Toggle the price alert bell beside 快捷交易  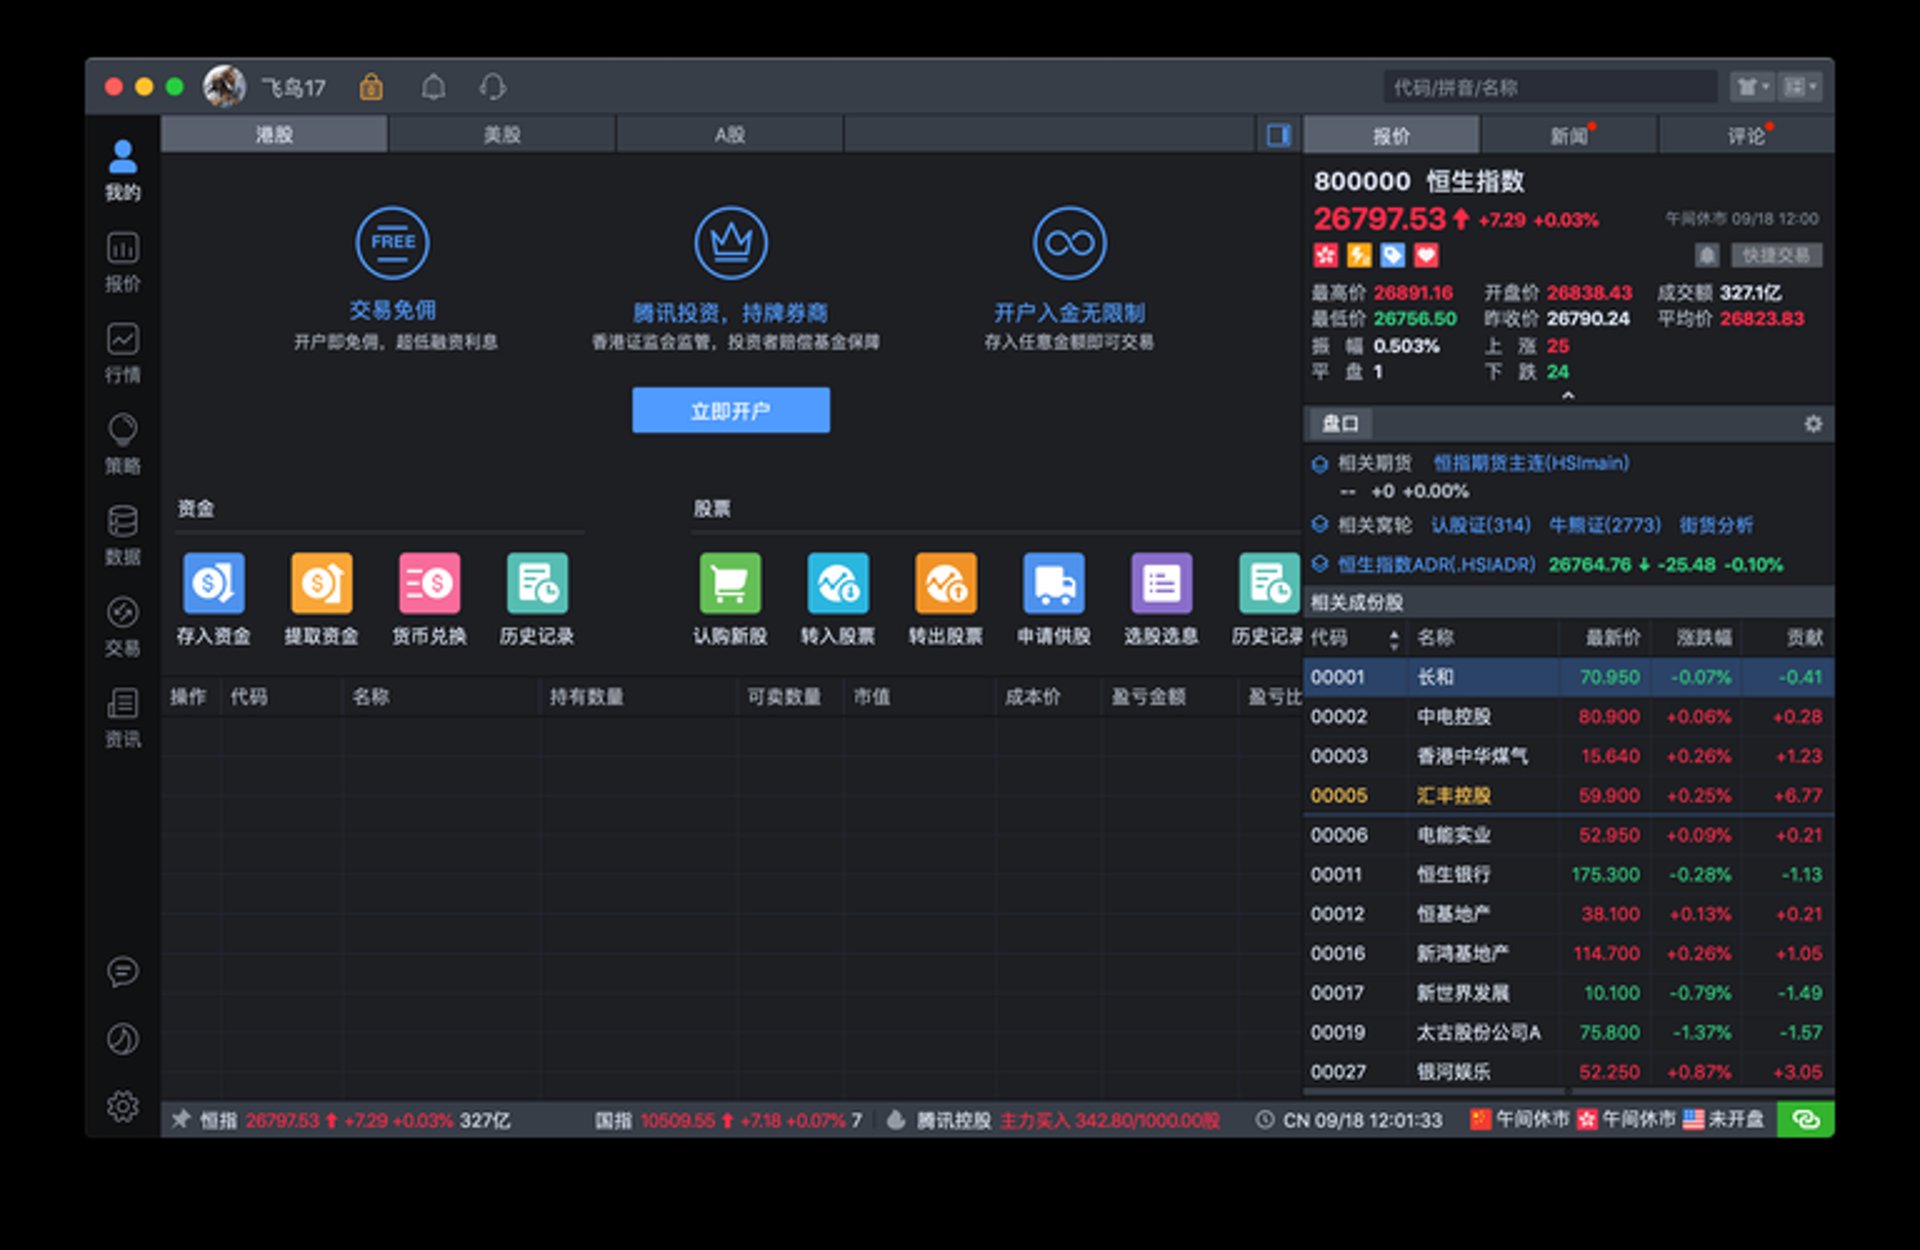1708,255
